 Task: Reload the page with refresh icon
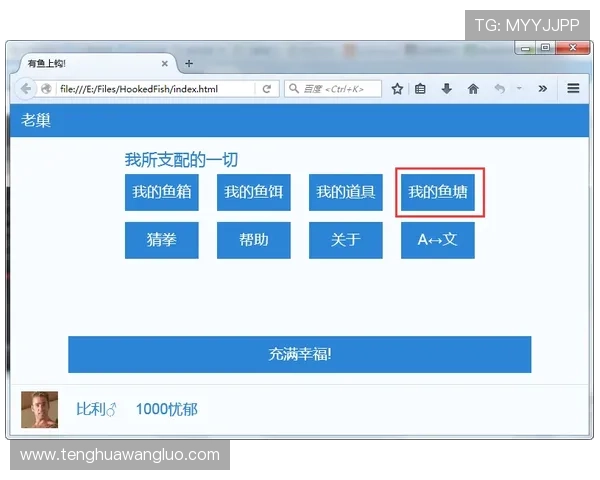click(267, 89)
